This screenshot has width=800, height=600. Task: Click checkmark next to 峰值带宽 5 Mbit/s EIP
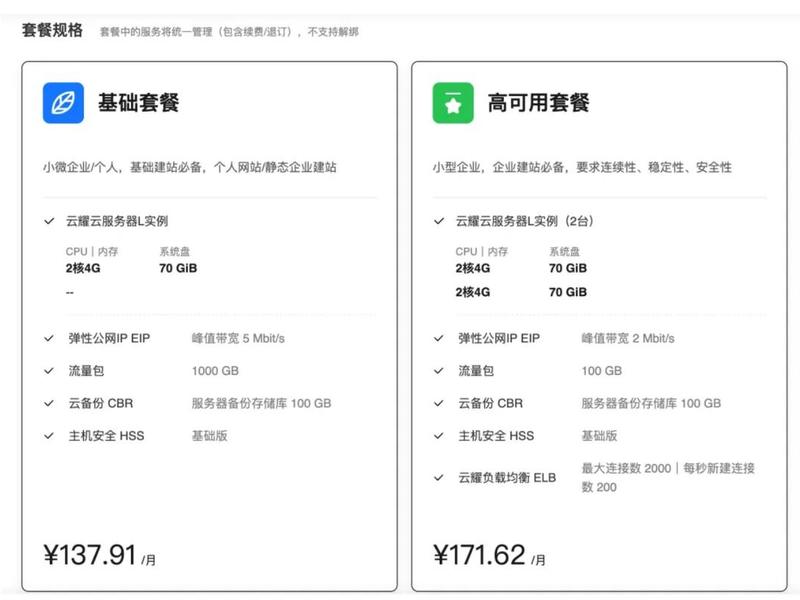tap(49, 338)
